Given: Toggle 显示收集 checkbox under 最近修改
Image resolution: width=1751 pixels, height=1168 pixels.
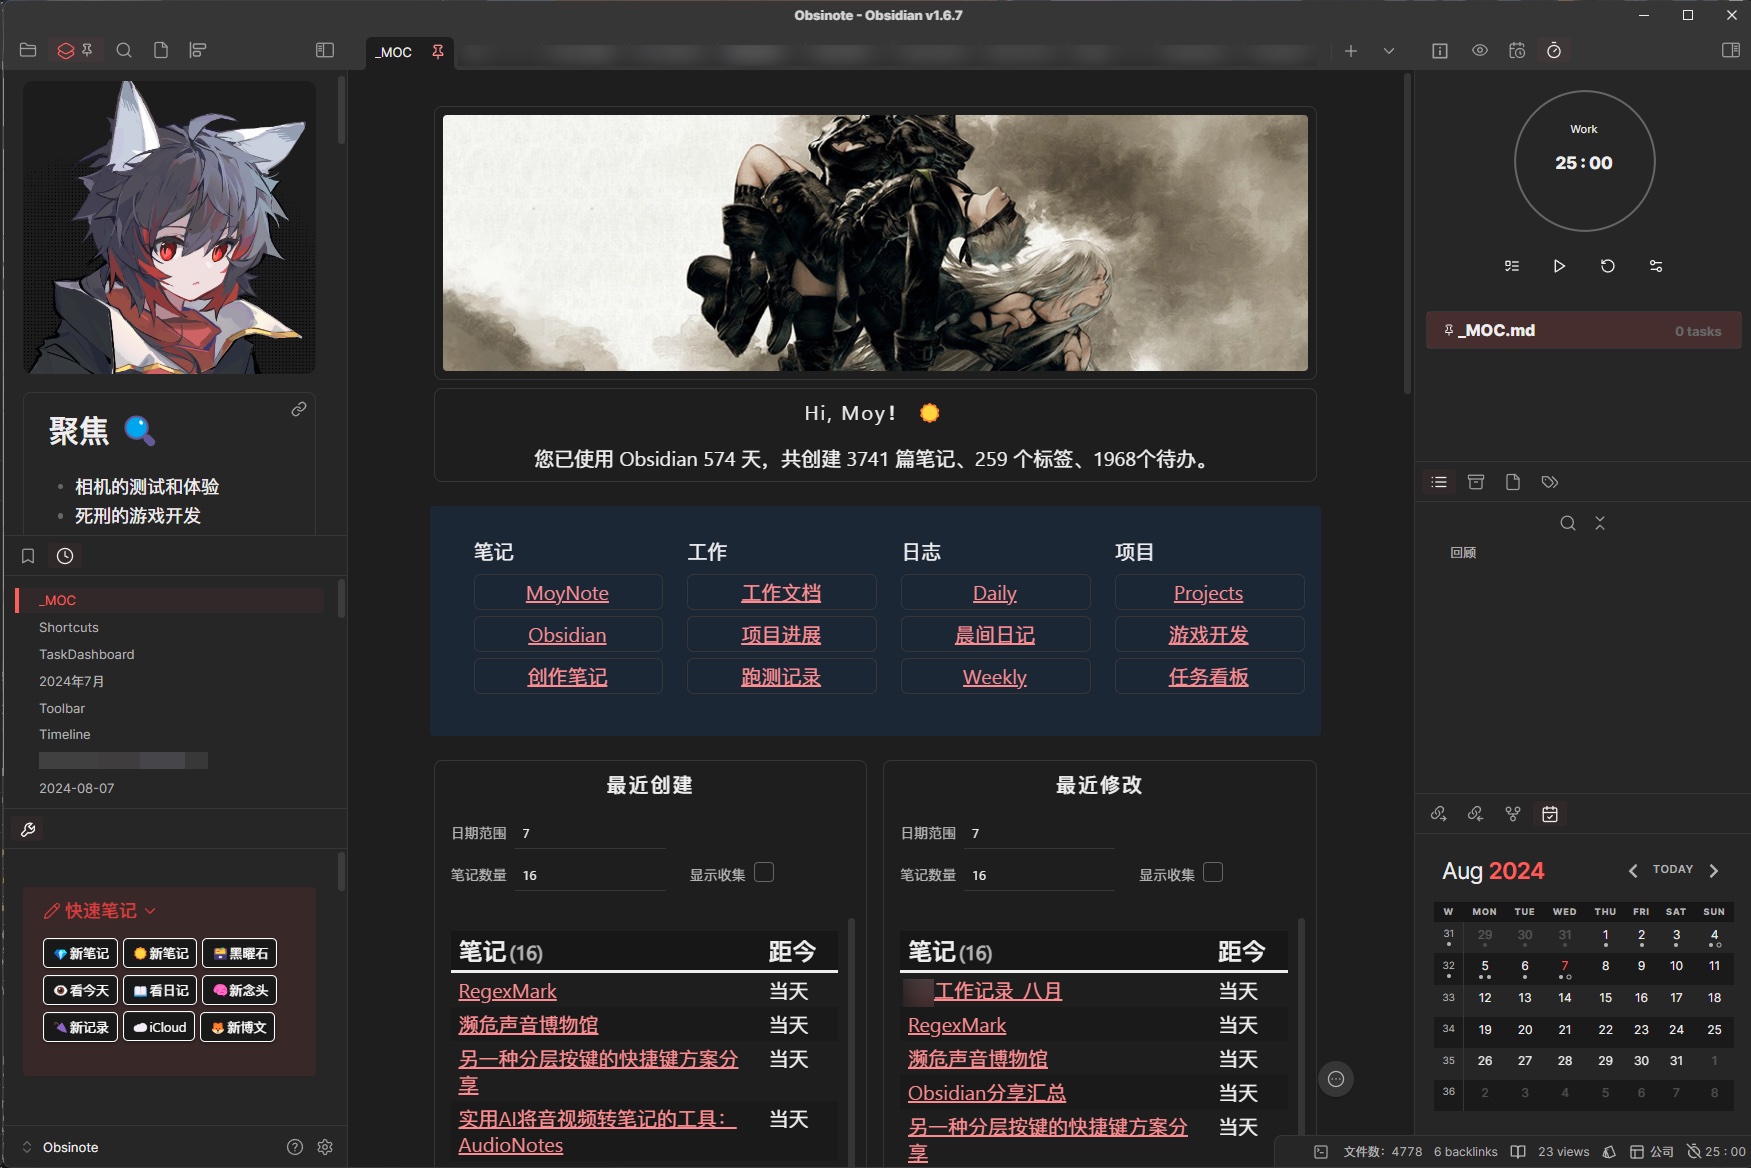Looking at the screenshot, I should coord(1213,873).
